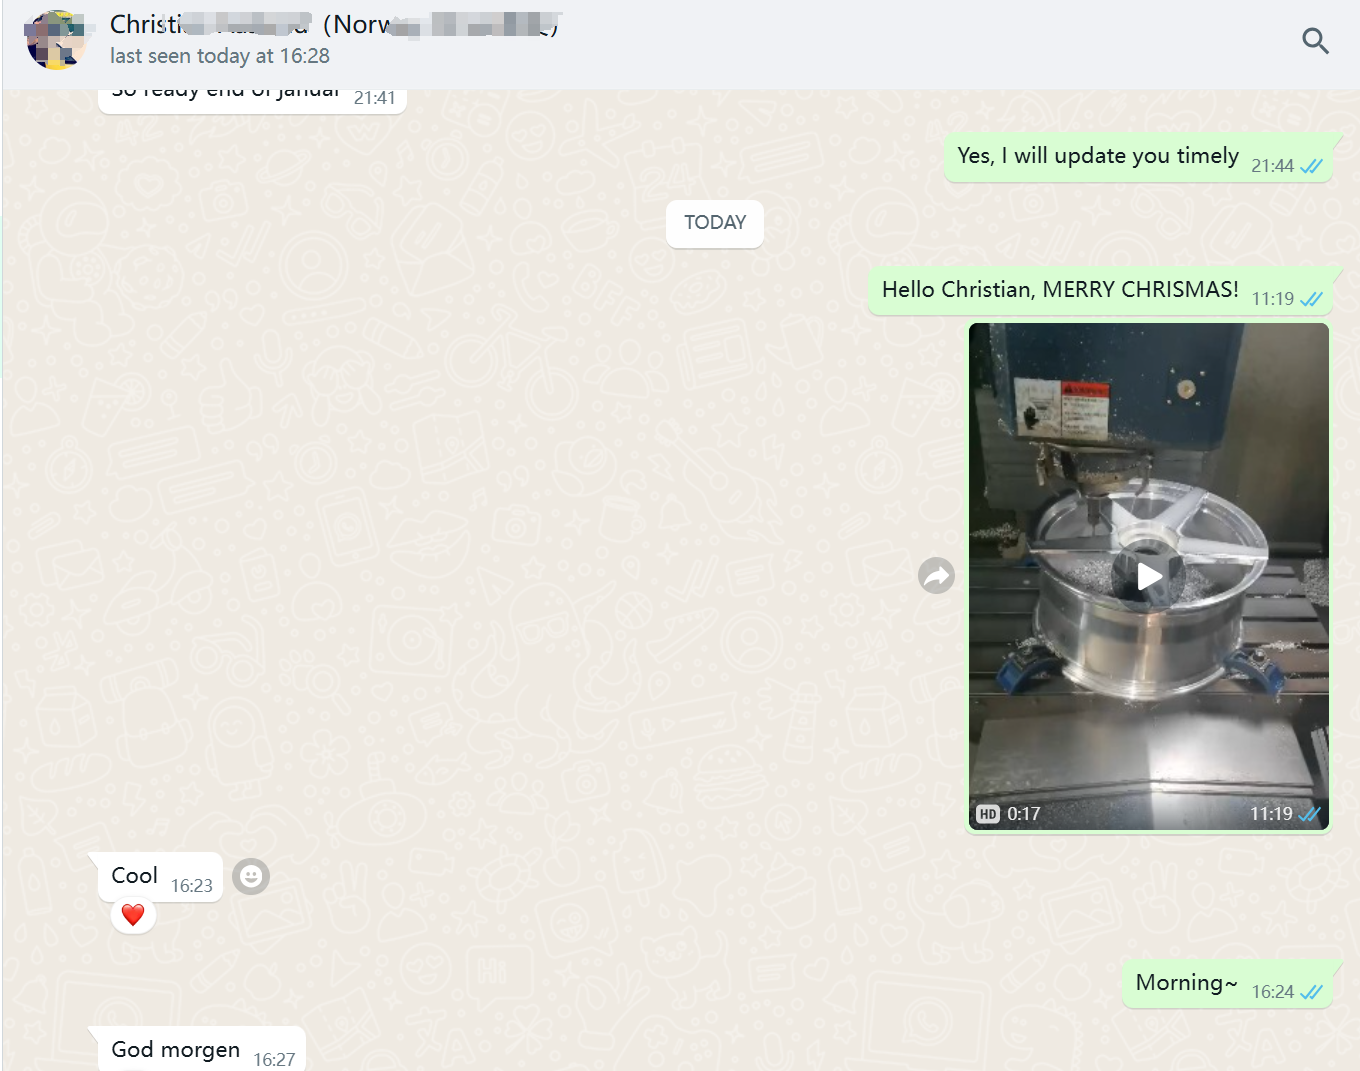The height and width of the screenshot is (1071, 1360).
Task: Open the contact's profile picture
Action: (56, 40)
